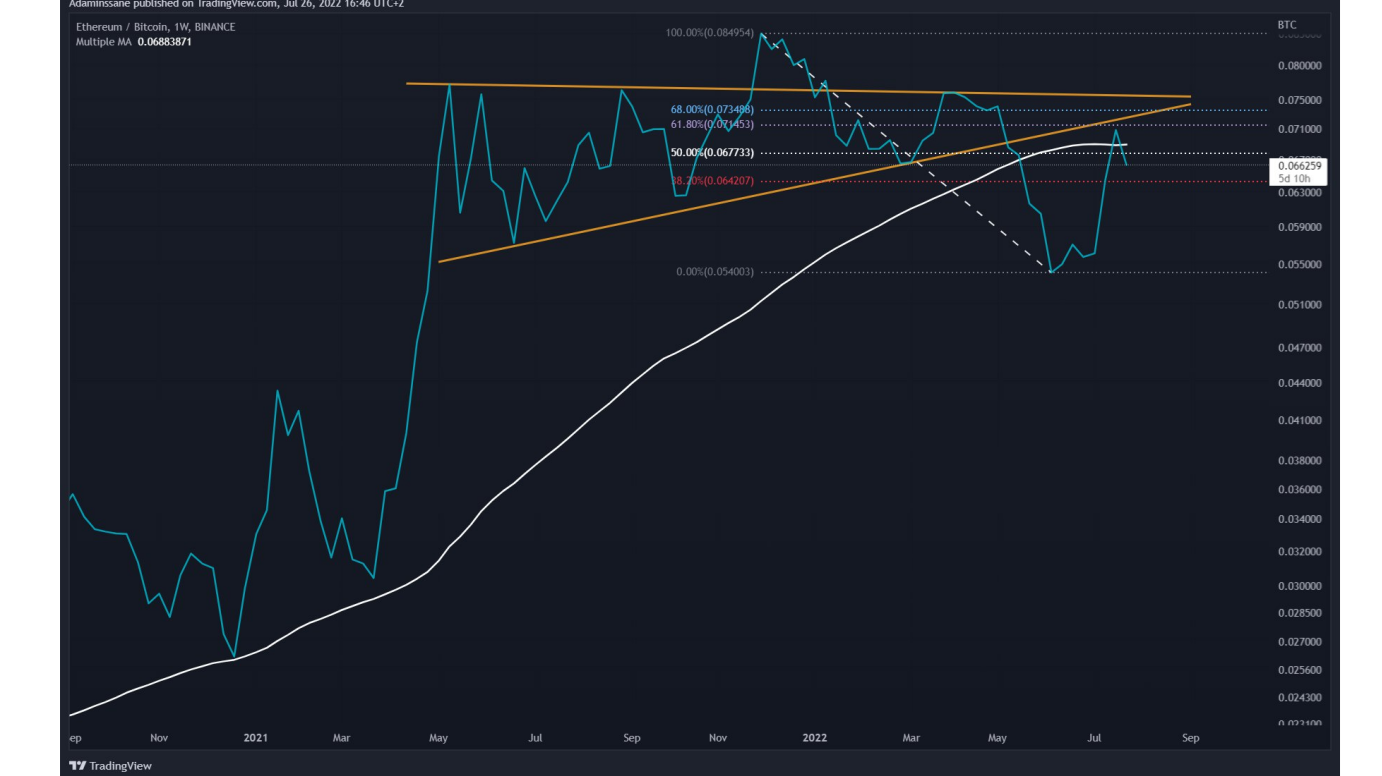This screenshot has width=1382, height=776.
Task: Select the 61.80%(0.071453) Fibonacci label
Action: [x=712, y=122]
